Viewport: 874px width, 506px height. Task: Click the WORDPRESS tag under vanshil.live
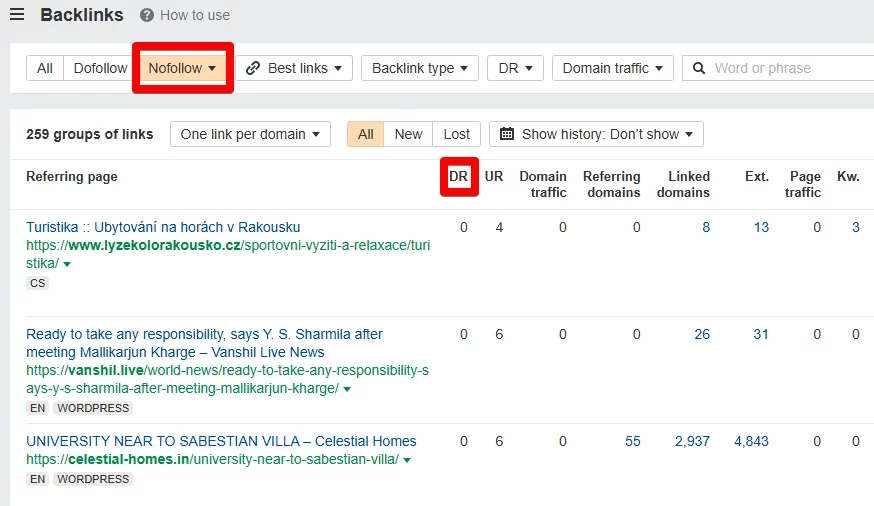(x=93, y=408)
